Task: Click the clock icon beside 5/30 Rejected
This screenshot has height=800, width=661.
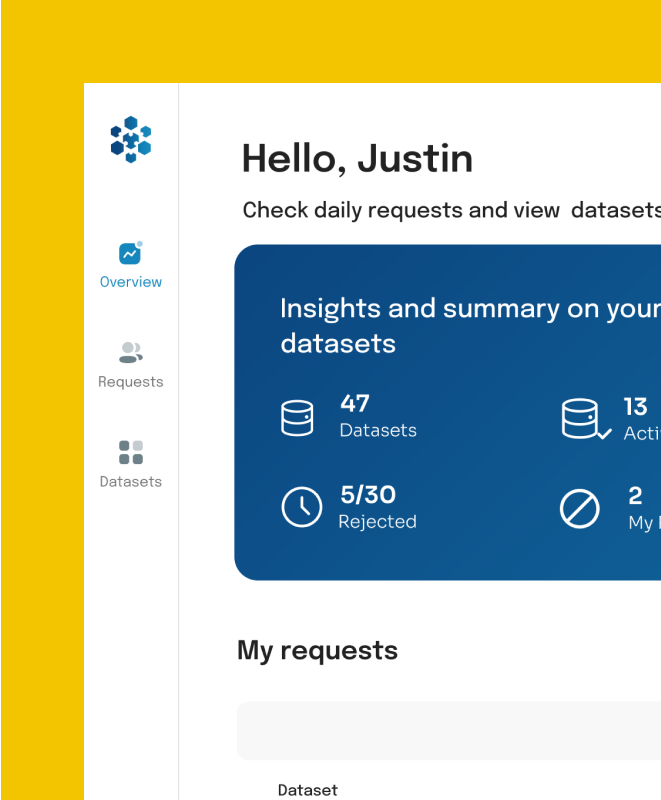Action: point(301,507)
